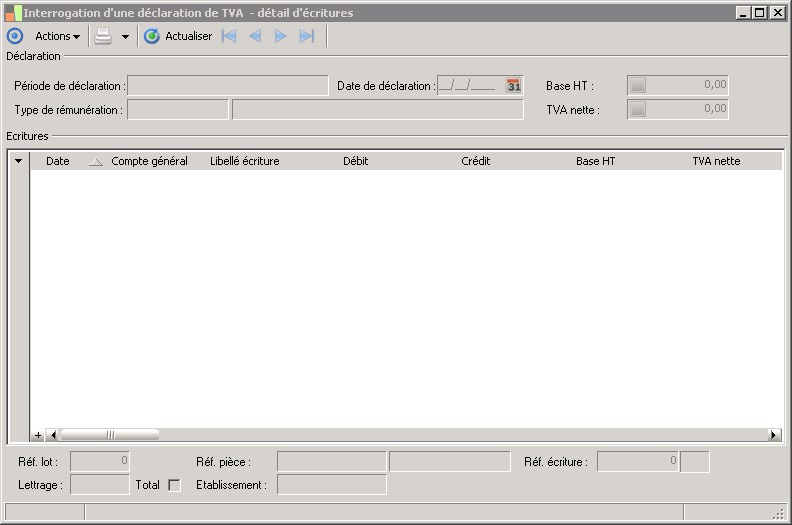The width and height of the screenshot is (792, 525).
Task: Click the Type de rémunération description field
Action: click(378, 110)
